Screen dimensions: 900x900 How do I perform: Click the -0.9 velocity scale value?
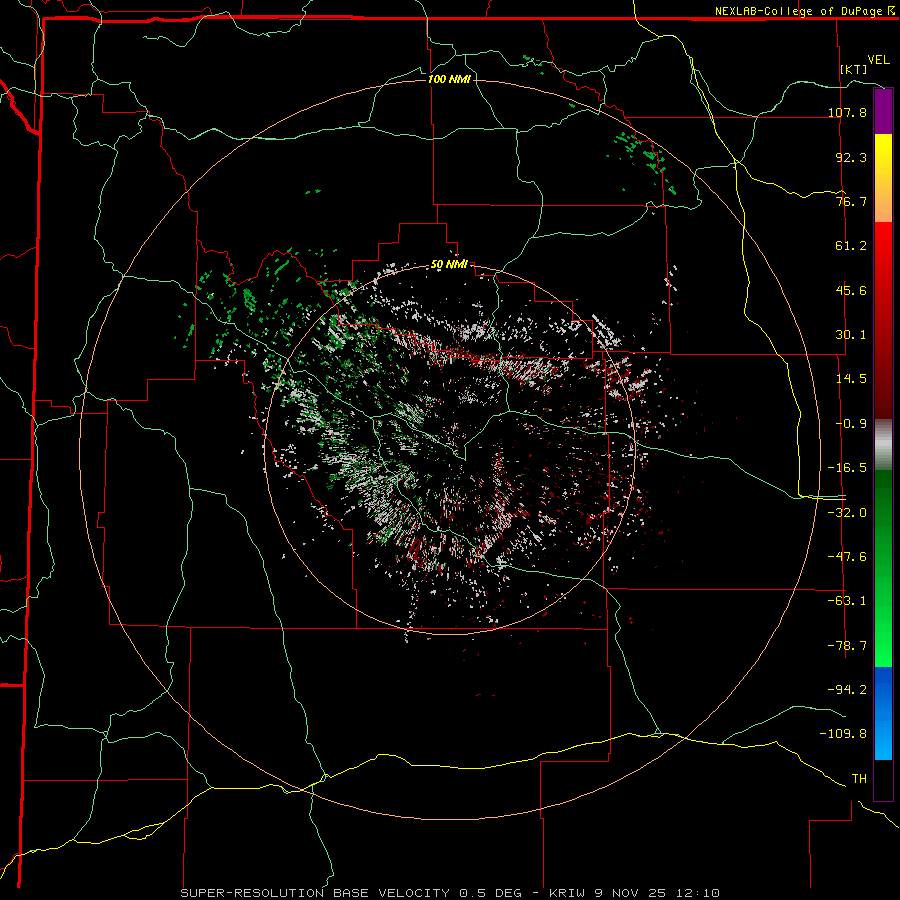(851, 424)
